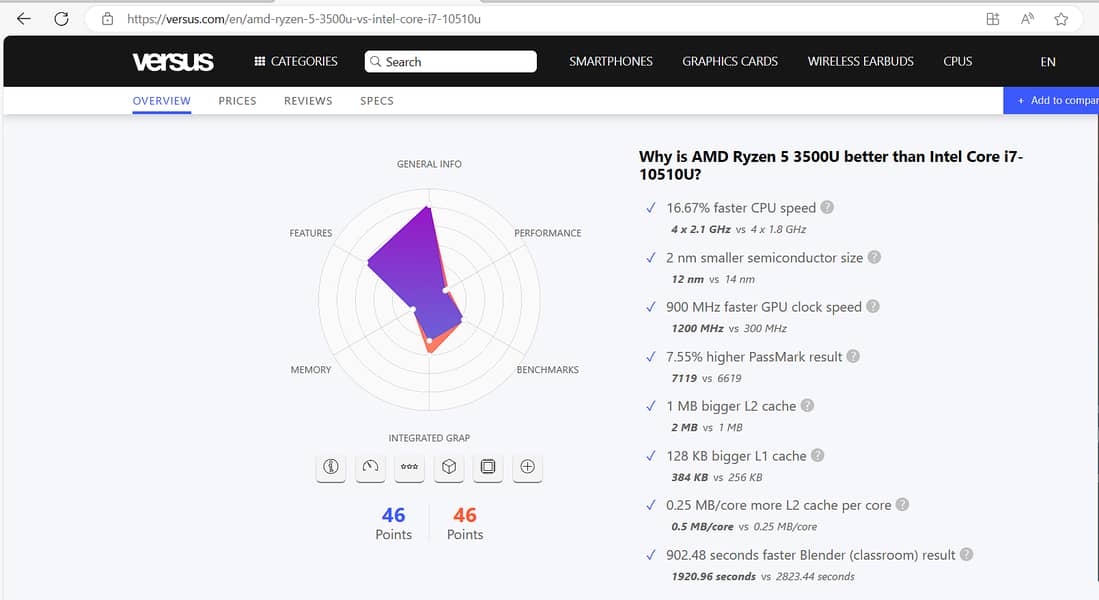The image size is (1099, 600).
Task: Go to the Reviews tab
Action: tap(307, 101)
